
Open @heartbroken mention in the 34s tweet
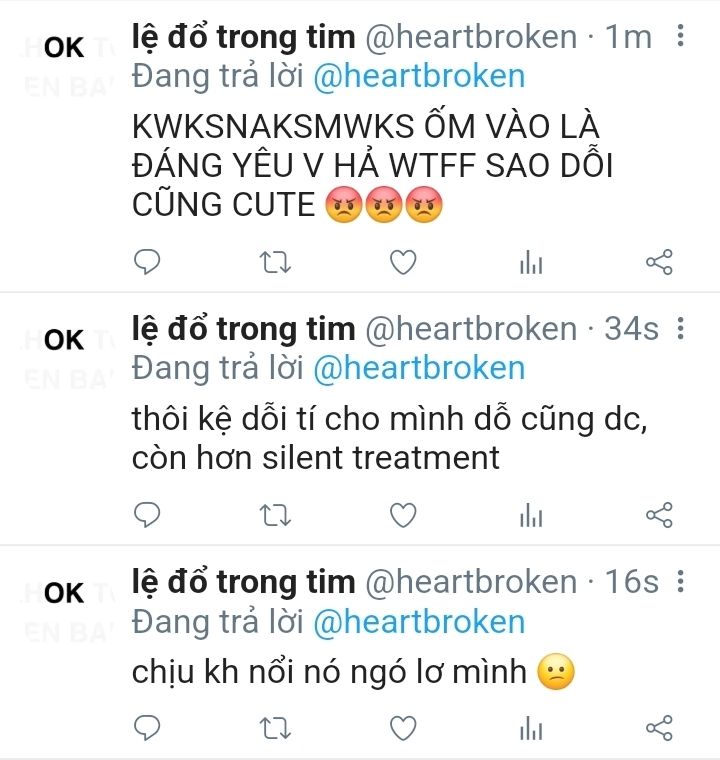419,368
